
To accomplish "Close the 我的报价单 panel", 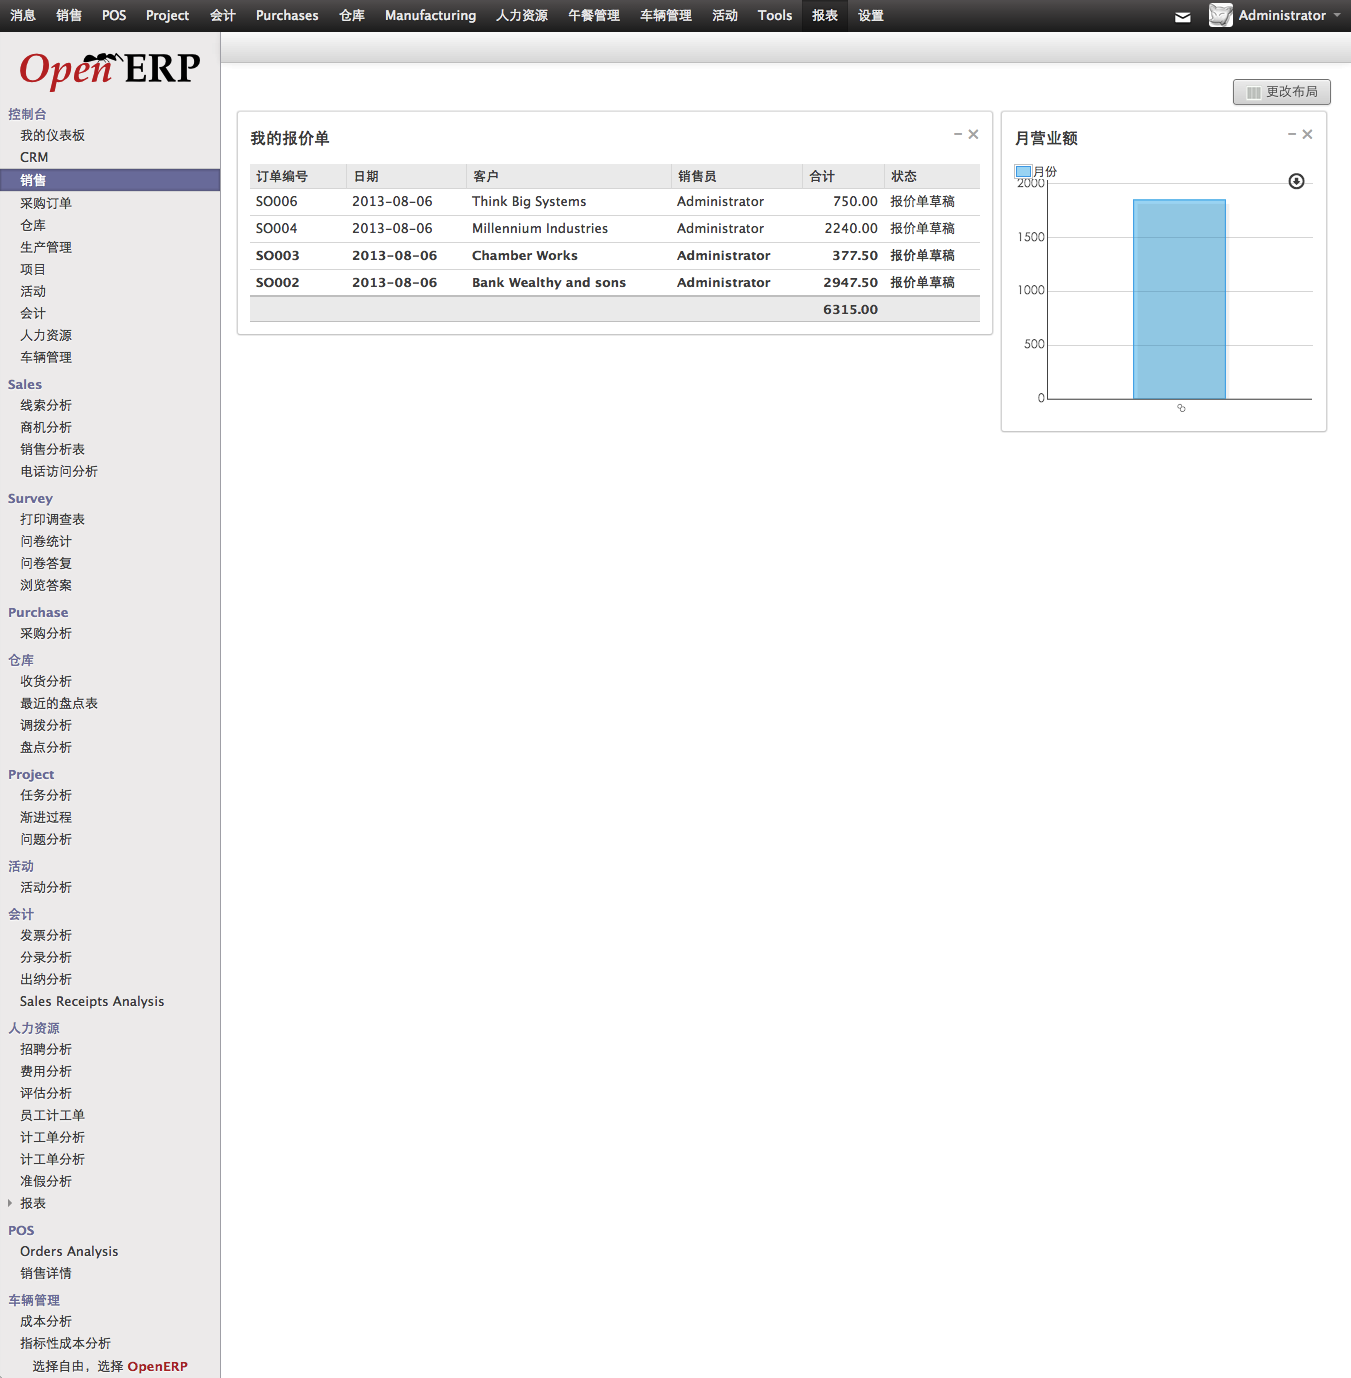I will point(973,134).
